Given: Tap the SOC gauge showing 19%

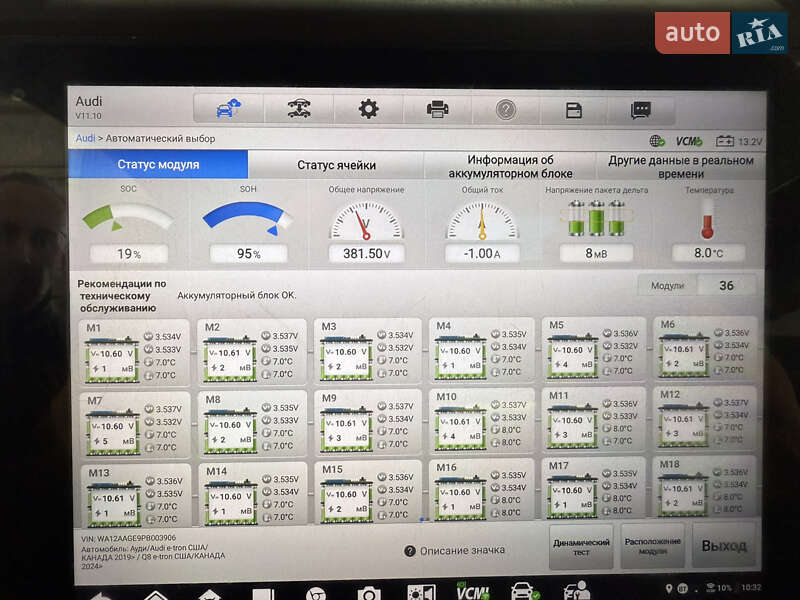Looking at the screenshot, I should click(128, 225).
